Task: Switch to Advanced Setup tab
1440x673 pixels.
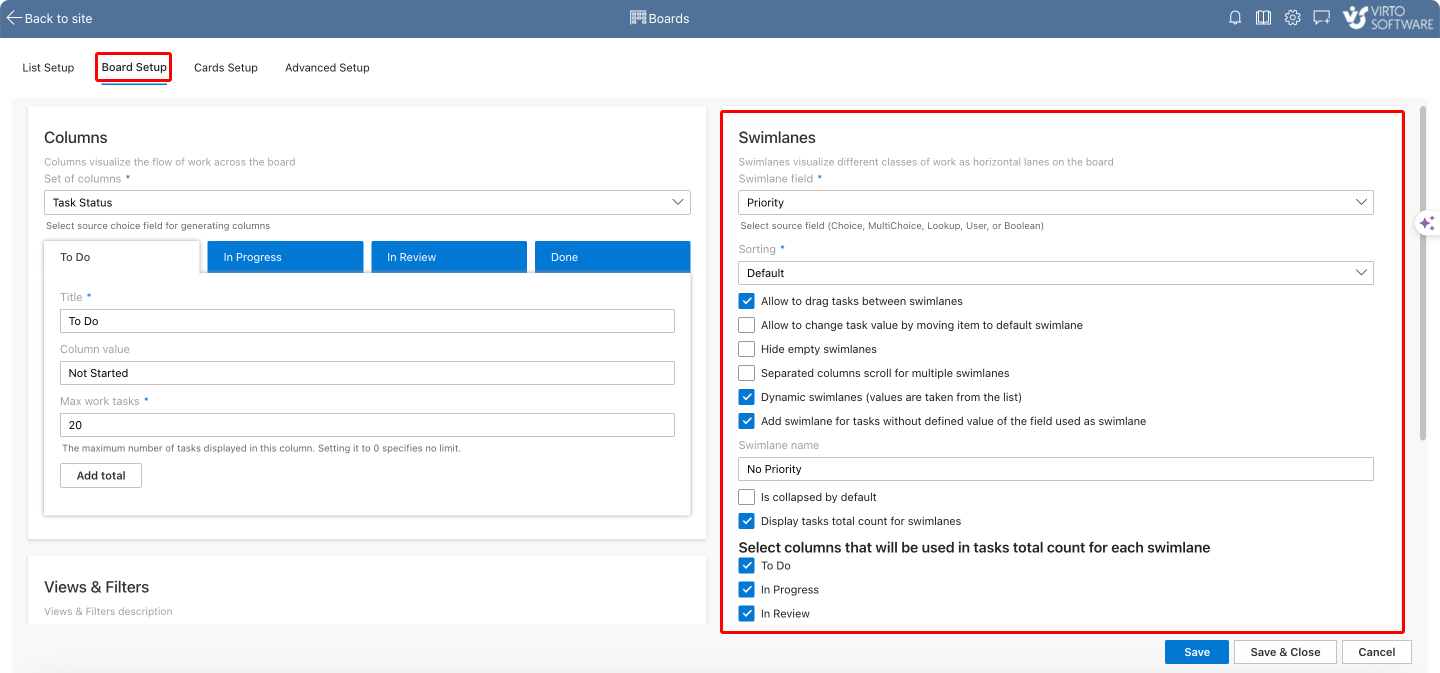Action: click(327, 68)
